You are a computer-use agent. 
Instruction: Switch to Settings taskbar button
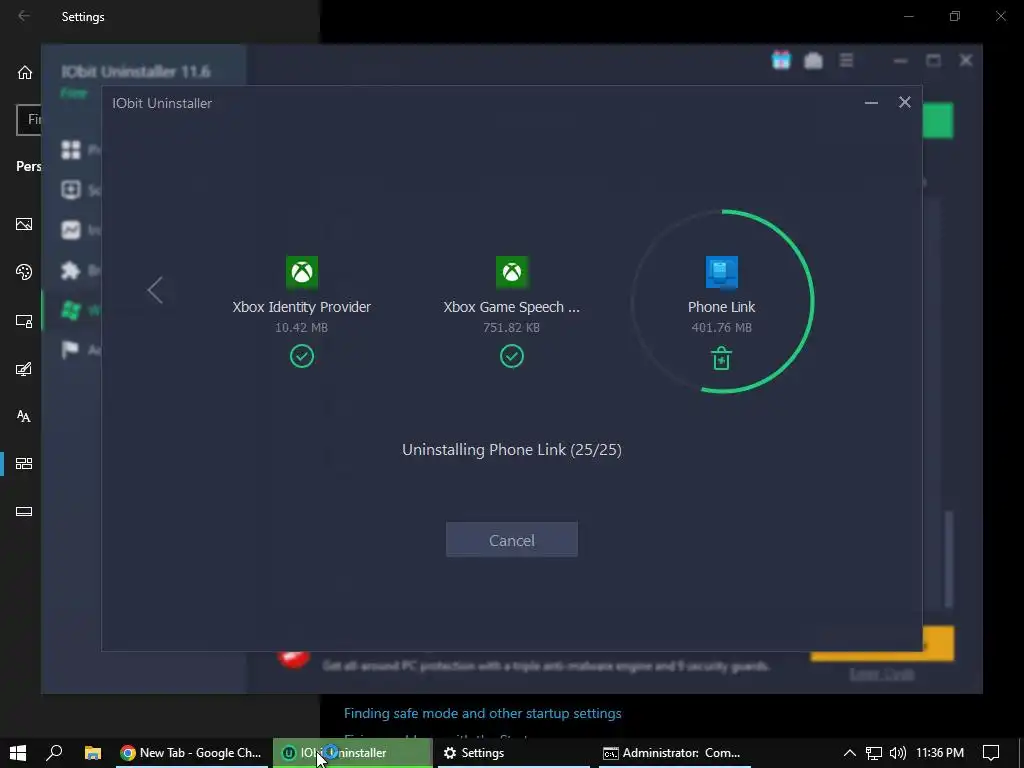coord(514,752)
